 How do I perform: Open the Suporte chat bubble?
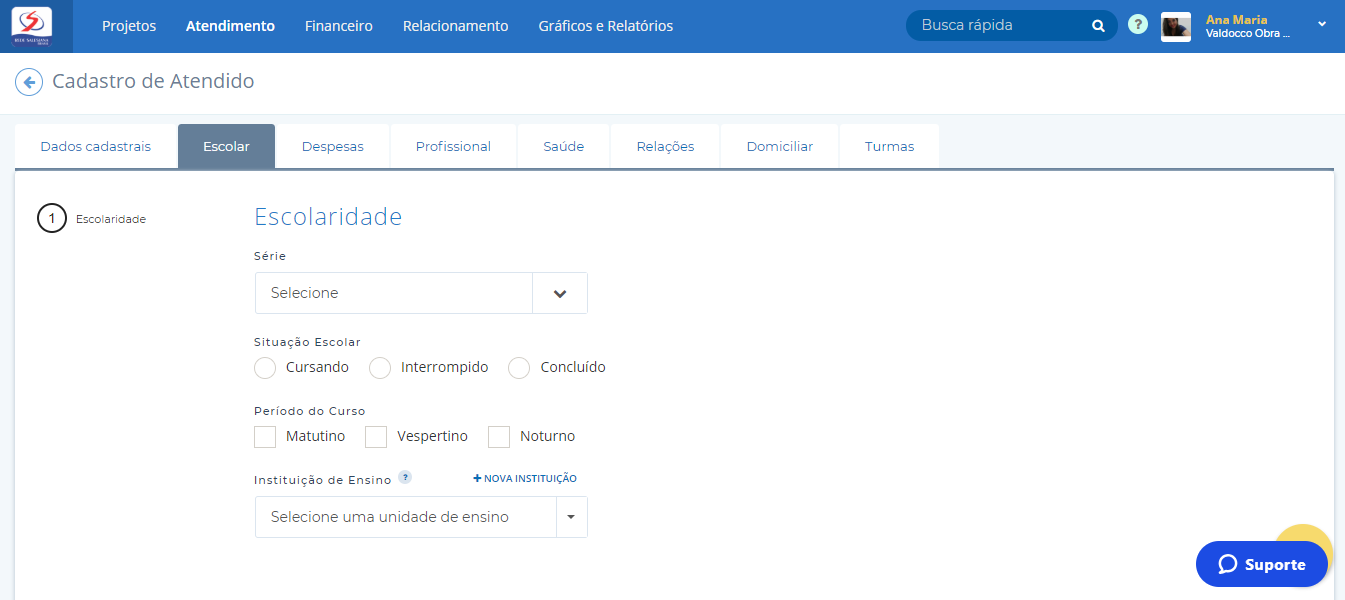[1261, 565]
